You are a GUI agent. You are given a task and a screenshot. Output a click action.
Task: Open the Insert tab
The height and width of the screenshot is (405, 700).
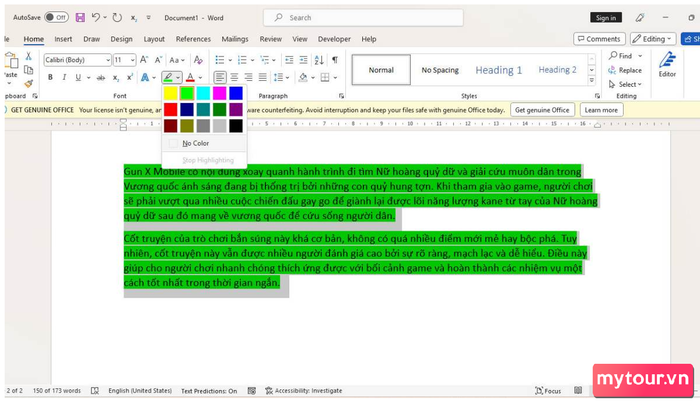(x=63, y=39)
